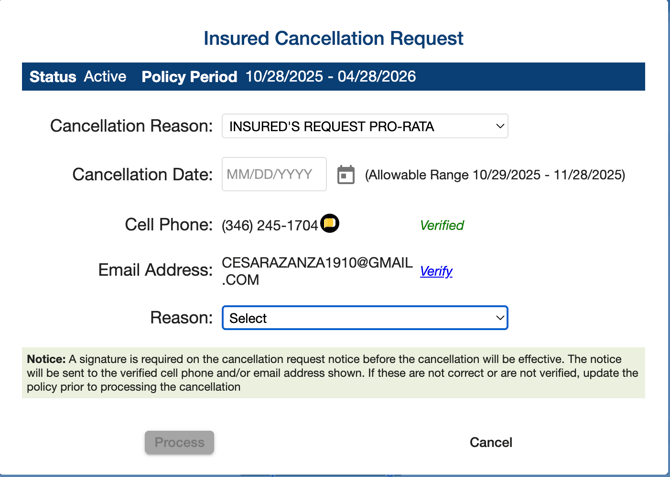Click the 'Cancellation Reason:' label

(132, 126)
